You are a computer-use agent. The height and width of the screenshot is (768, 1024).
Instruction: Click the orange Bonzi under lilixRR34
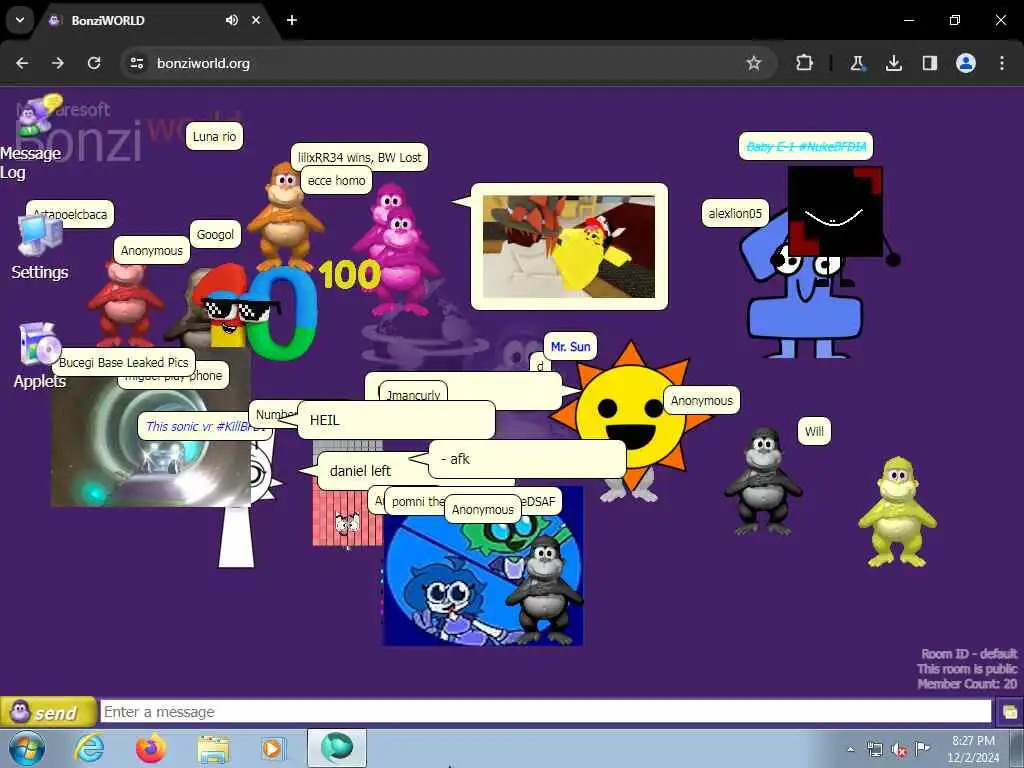pyautogui.click(x=285, y=219)
